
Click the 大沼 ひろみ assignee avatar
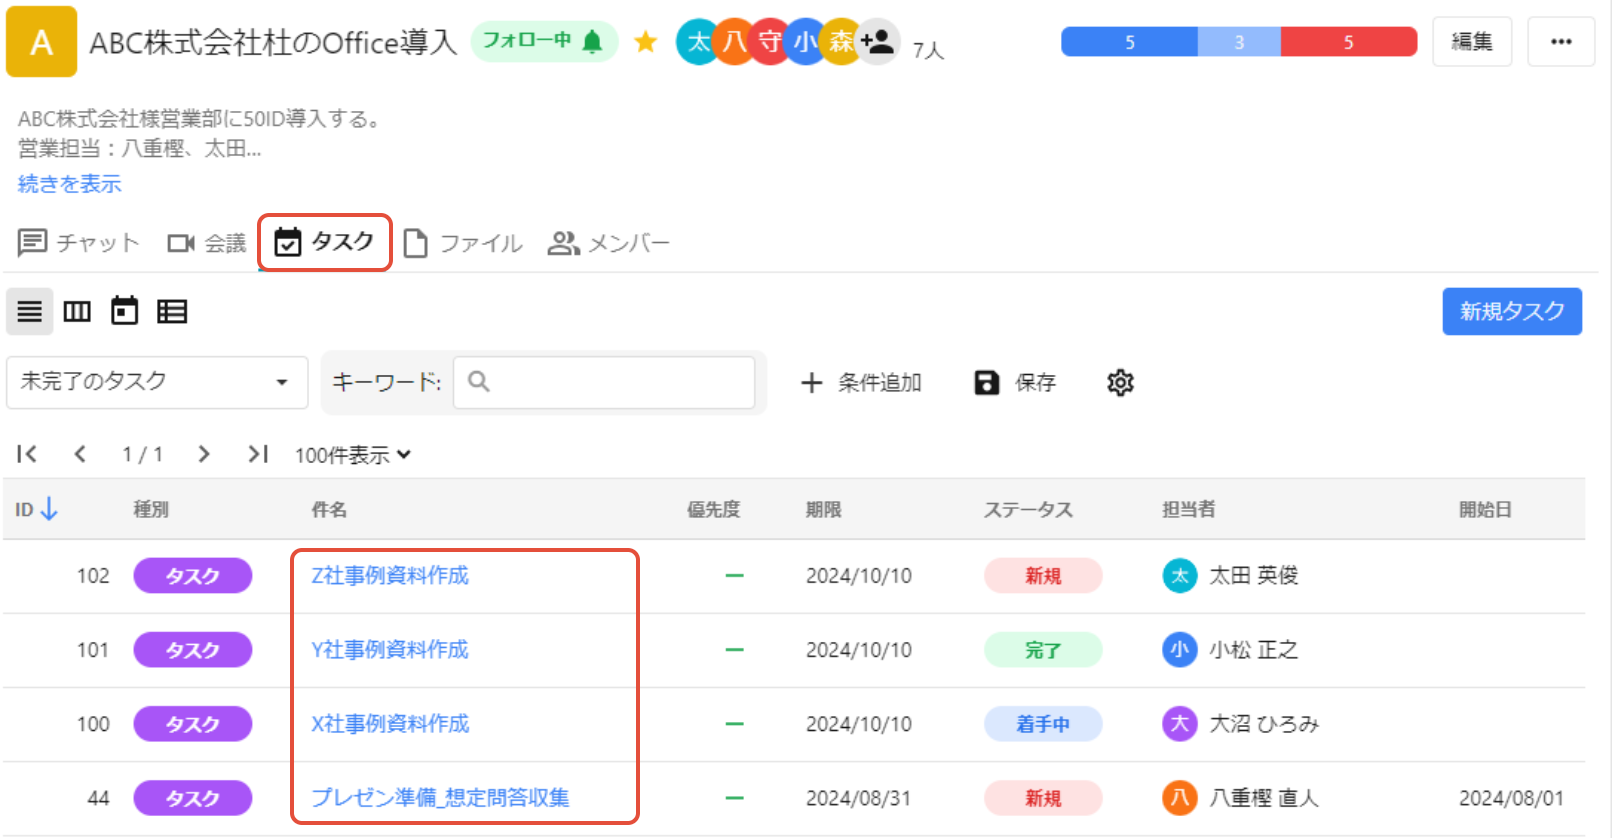[1179, 724]
